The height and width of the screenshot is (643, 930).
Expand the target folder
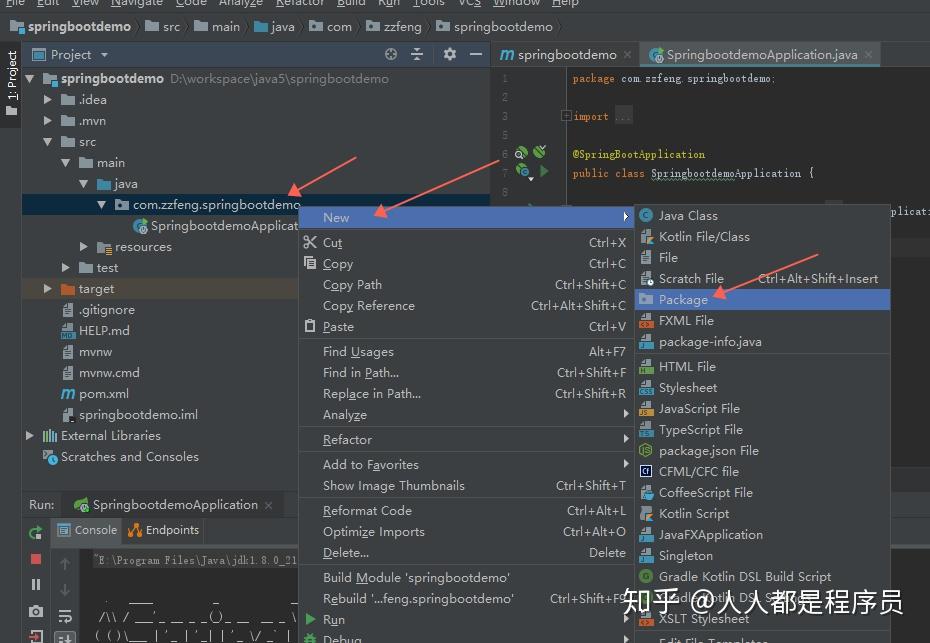coord(46,288)
